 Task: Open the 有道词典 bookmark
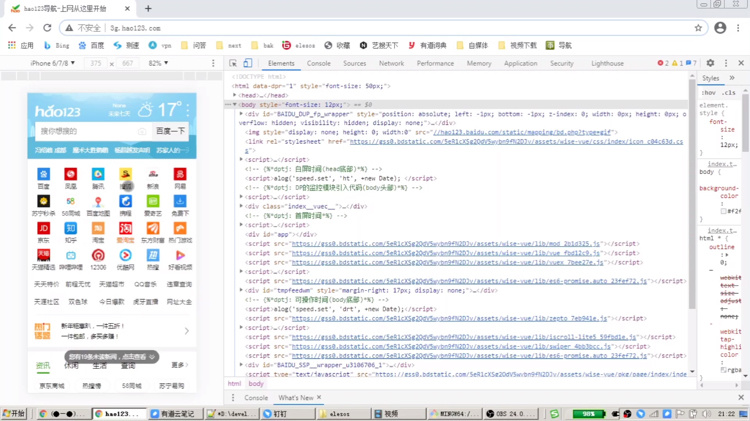tap(427, 45)
